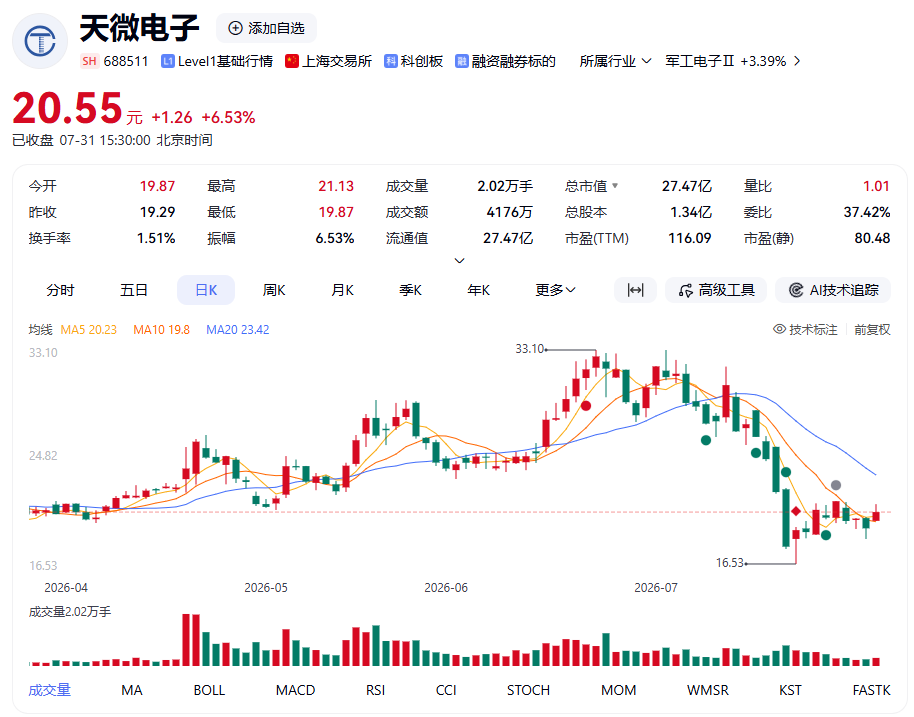
Task: Open the 军工电子II industry link
Action: 699,61
